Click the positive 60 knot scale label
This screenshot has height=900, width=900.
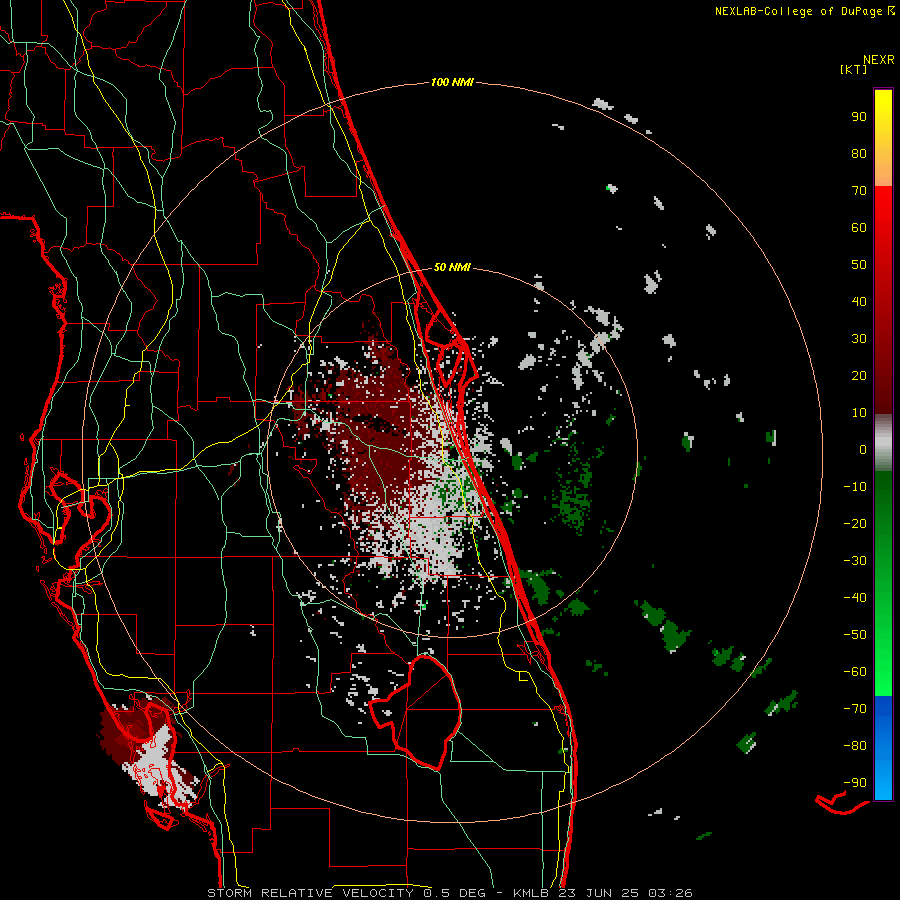point(859,227)
